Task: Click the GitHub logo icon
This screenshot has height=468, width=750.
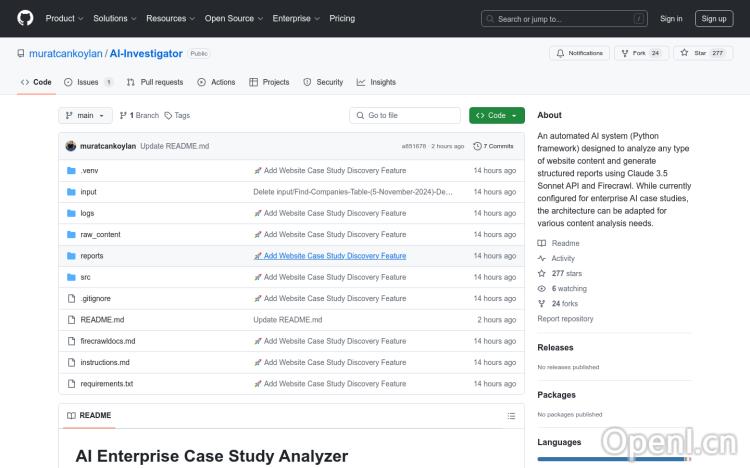Action: pyautogui.click(x=25, y=18)
